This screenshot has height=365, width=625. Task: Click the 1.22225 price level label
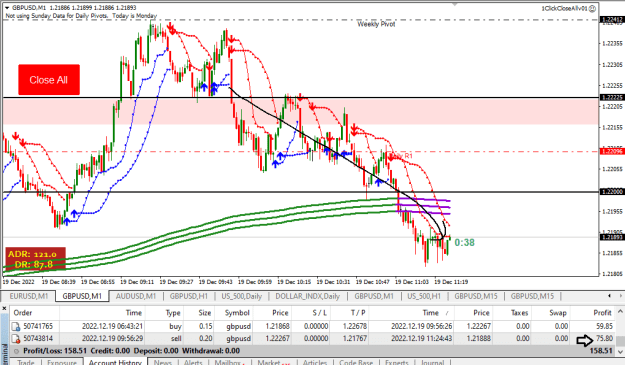612,98
